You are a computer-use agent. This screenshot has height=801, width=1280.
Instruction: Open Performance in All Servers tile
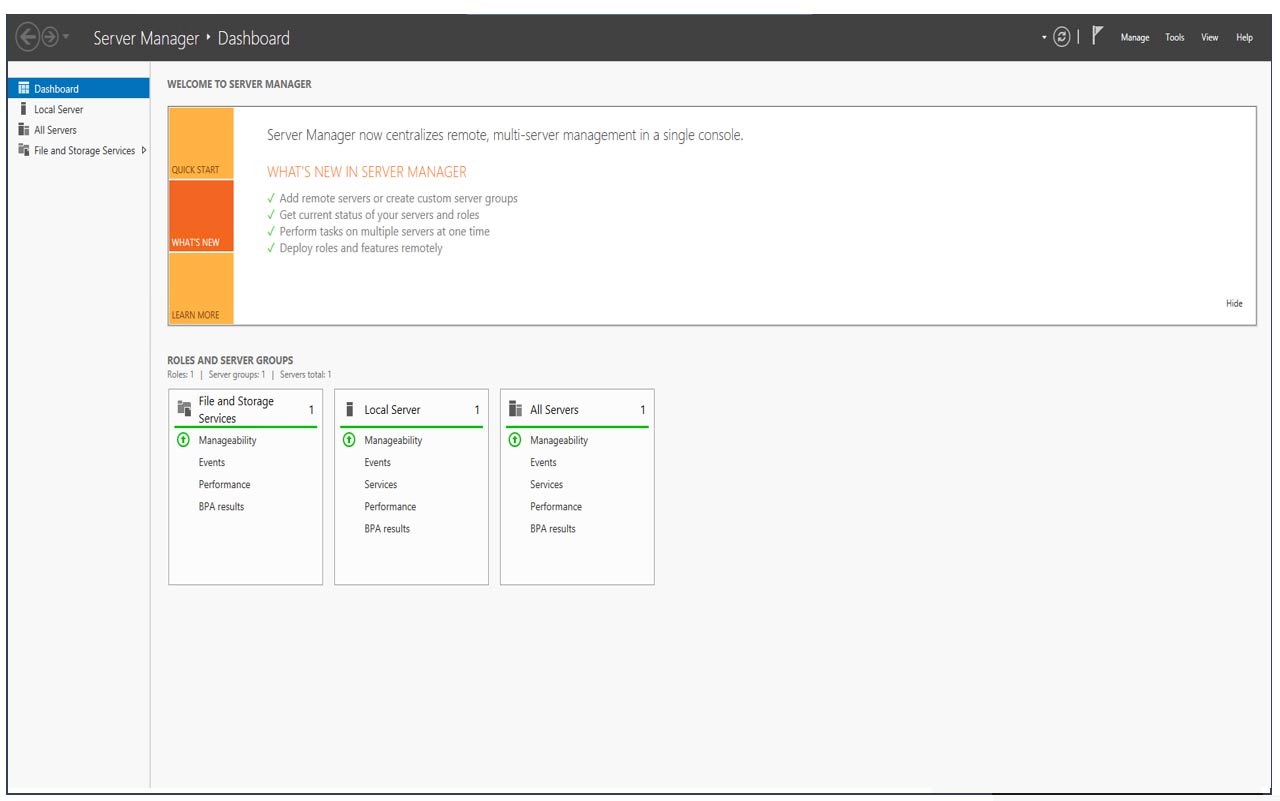tap(556, 506)
